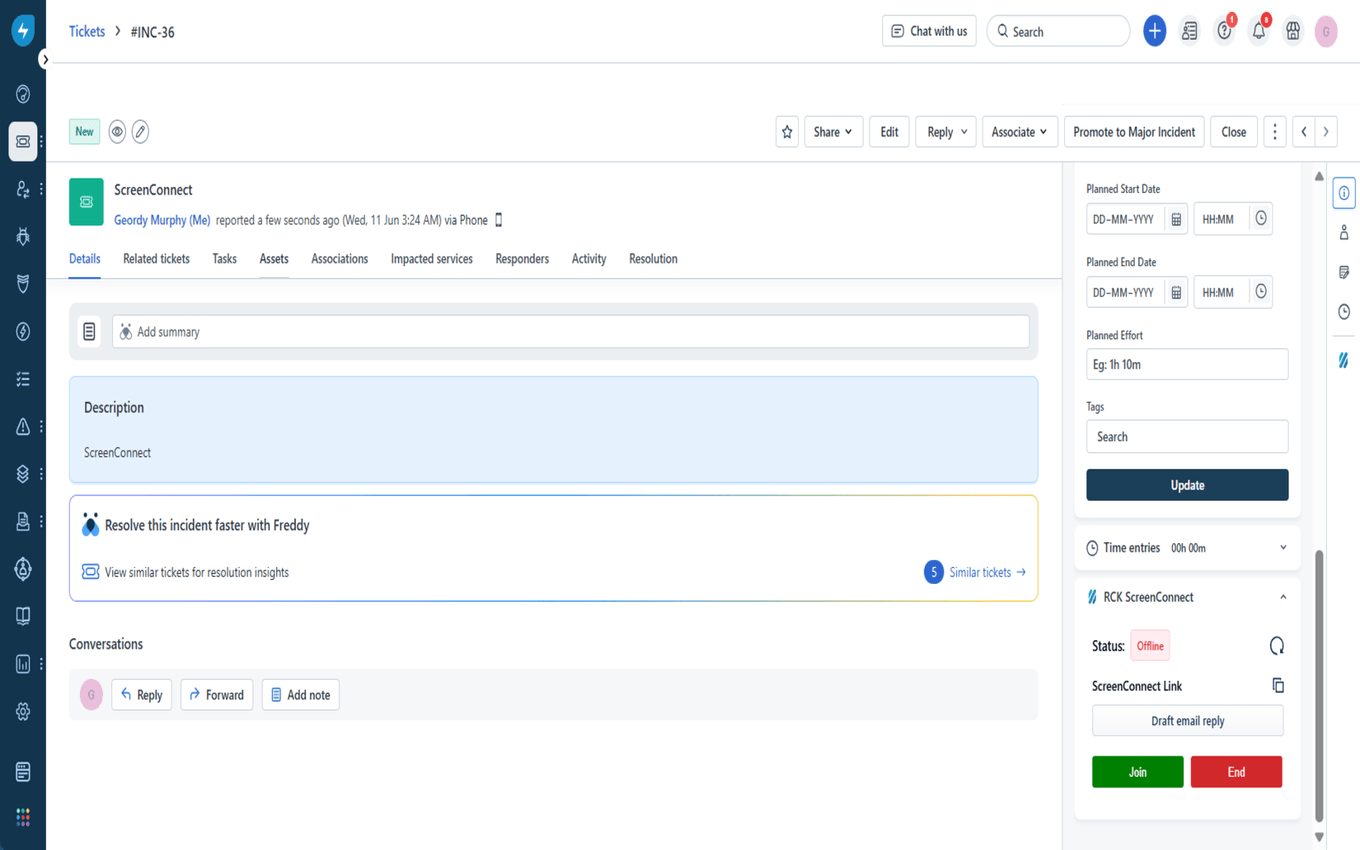Toggle the watch ticket eye icon
The height and width of the screenshot is (850, 1360).
117,132
